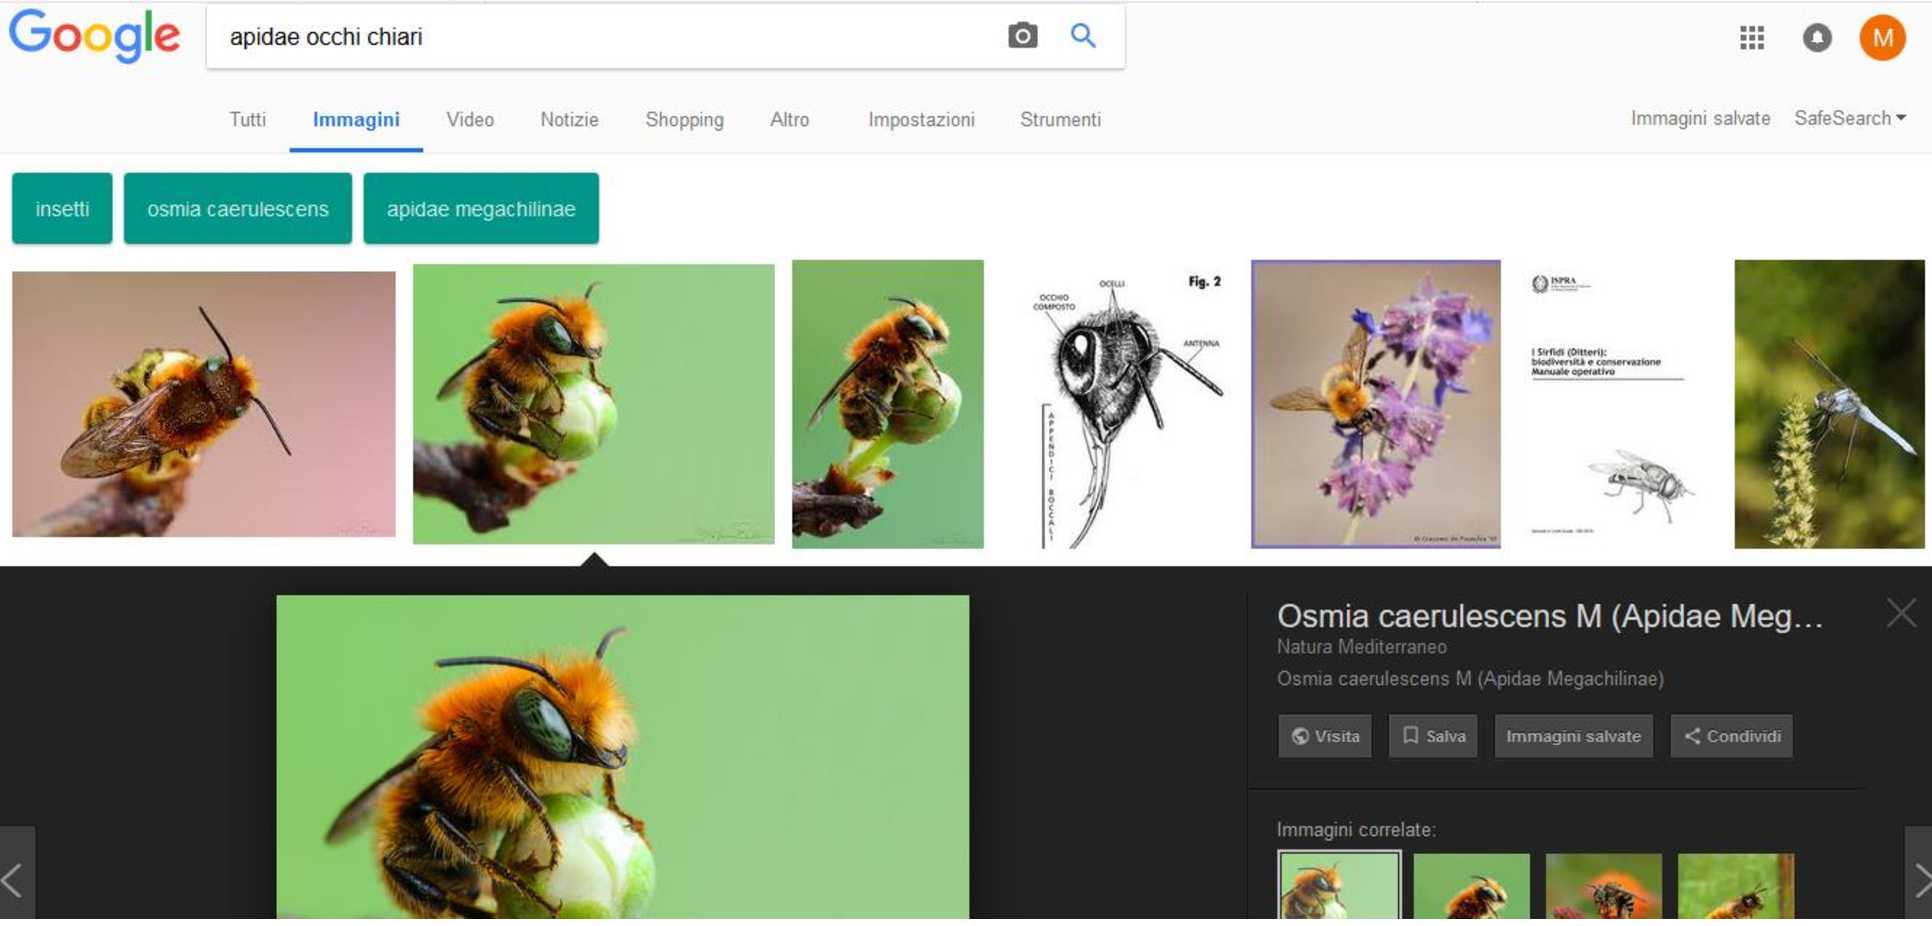This screenshot has height=926, width=1932.
Task: Close the image preview panel
Action: [1901, 613]
